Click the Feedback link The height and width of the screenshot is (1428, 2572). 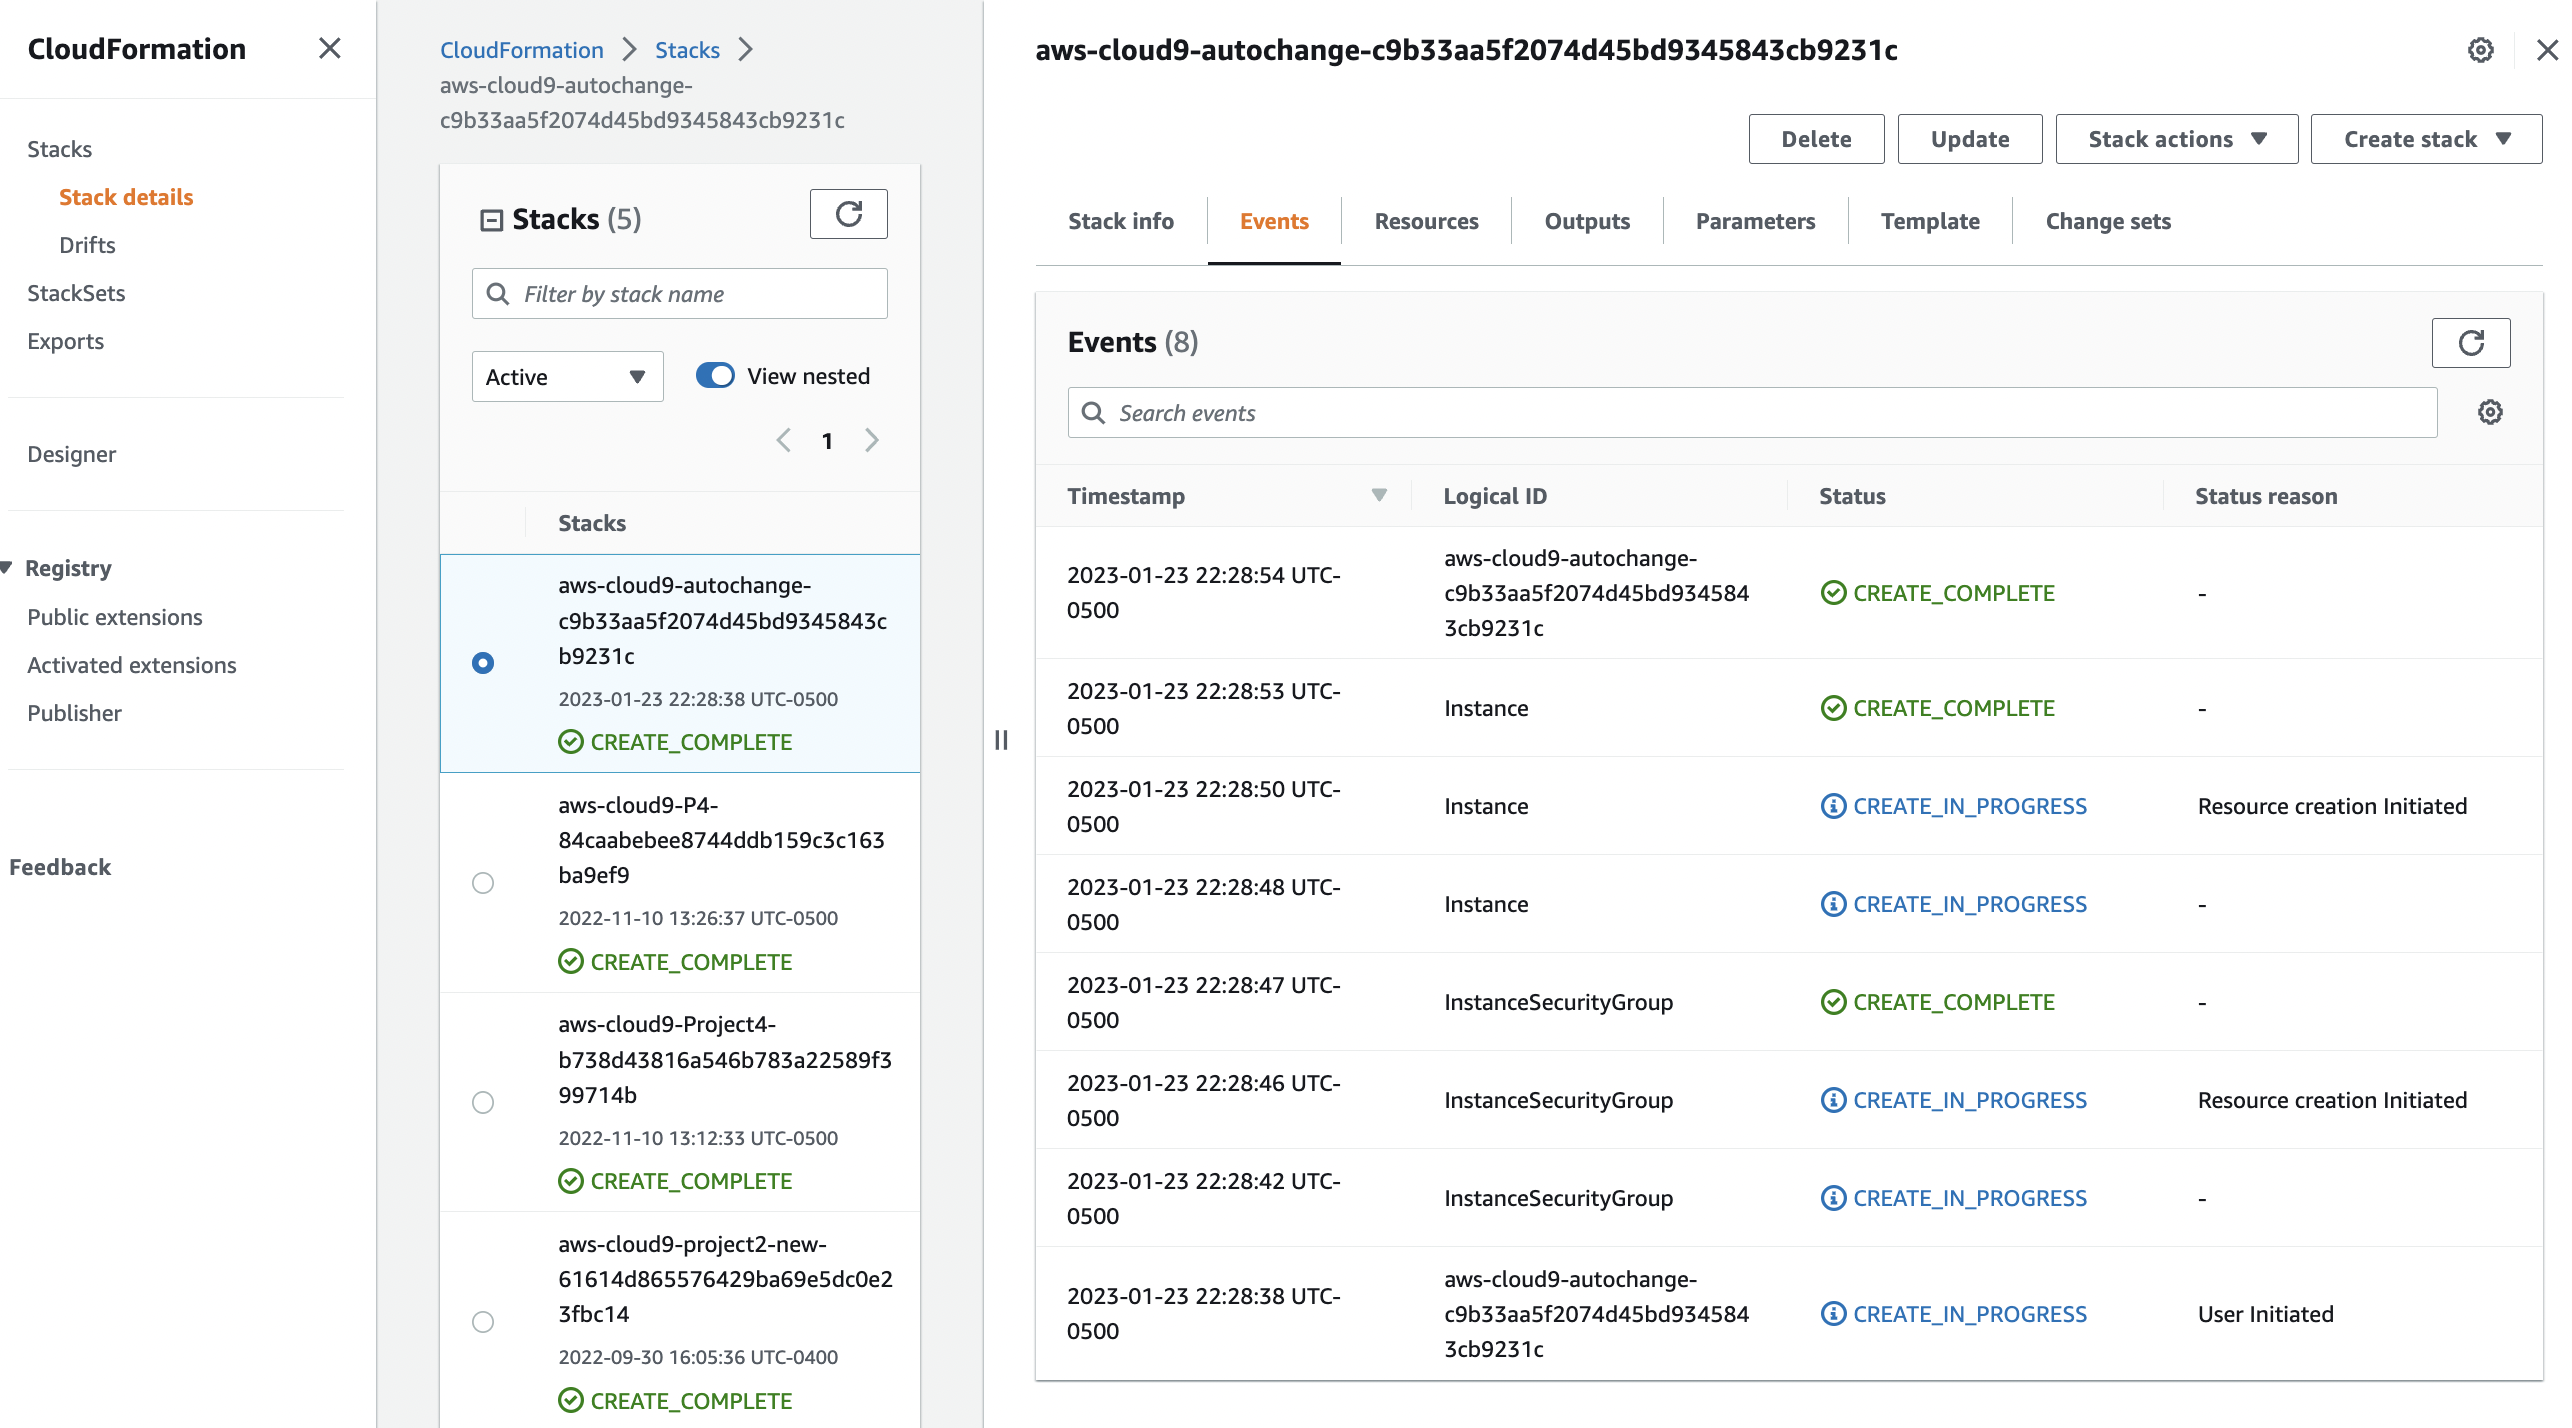click(x=60, y=867)
